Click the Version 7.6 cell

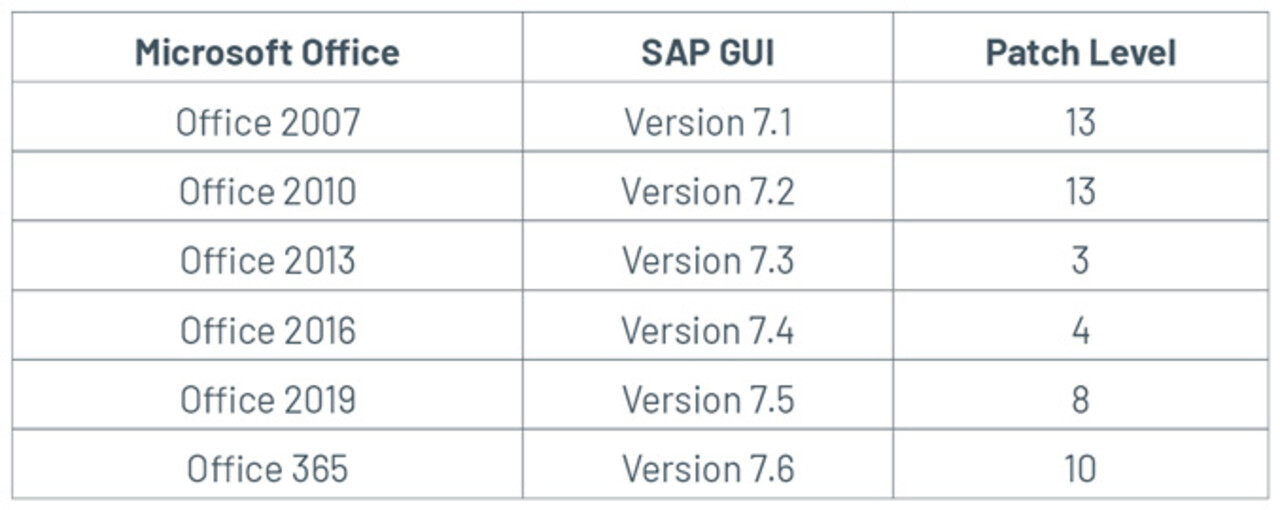click(707, 468)
